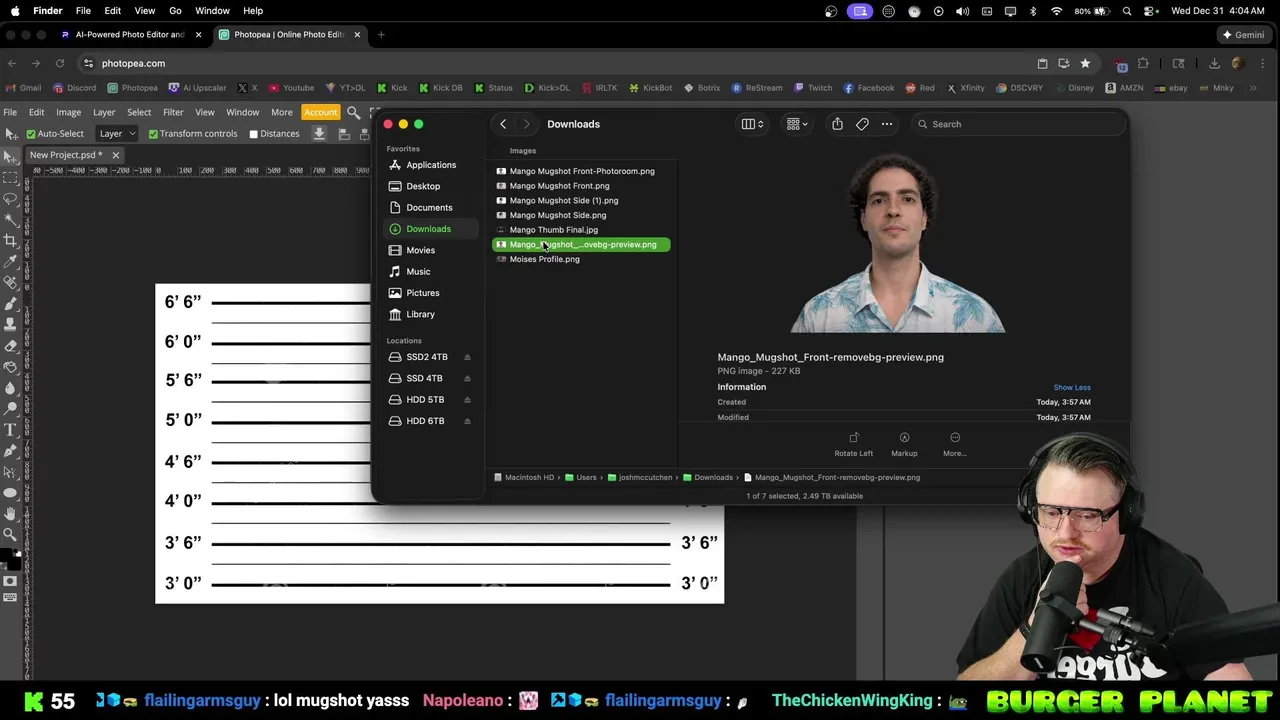Select the Ellipse shape tool
This screenshot has width=1280, height=720.
[11, 493]
